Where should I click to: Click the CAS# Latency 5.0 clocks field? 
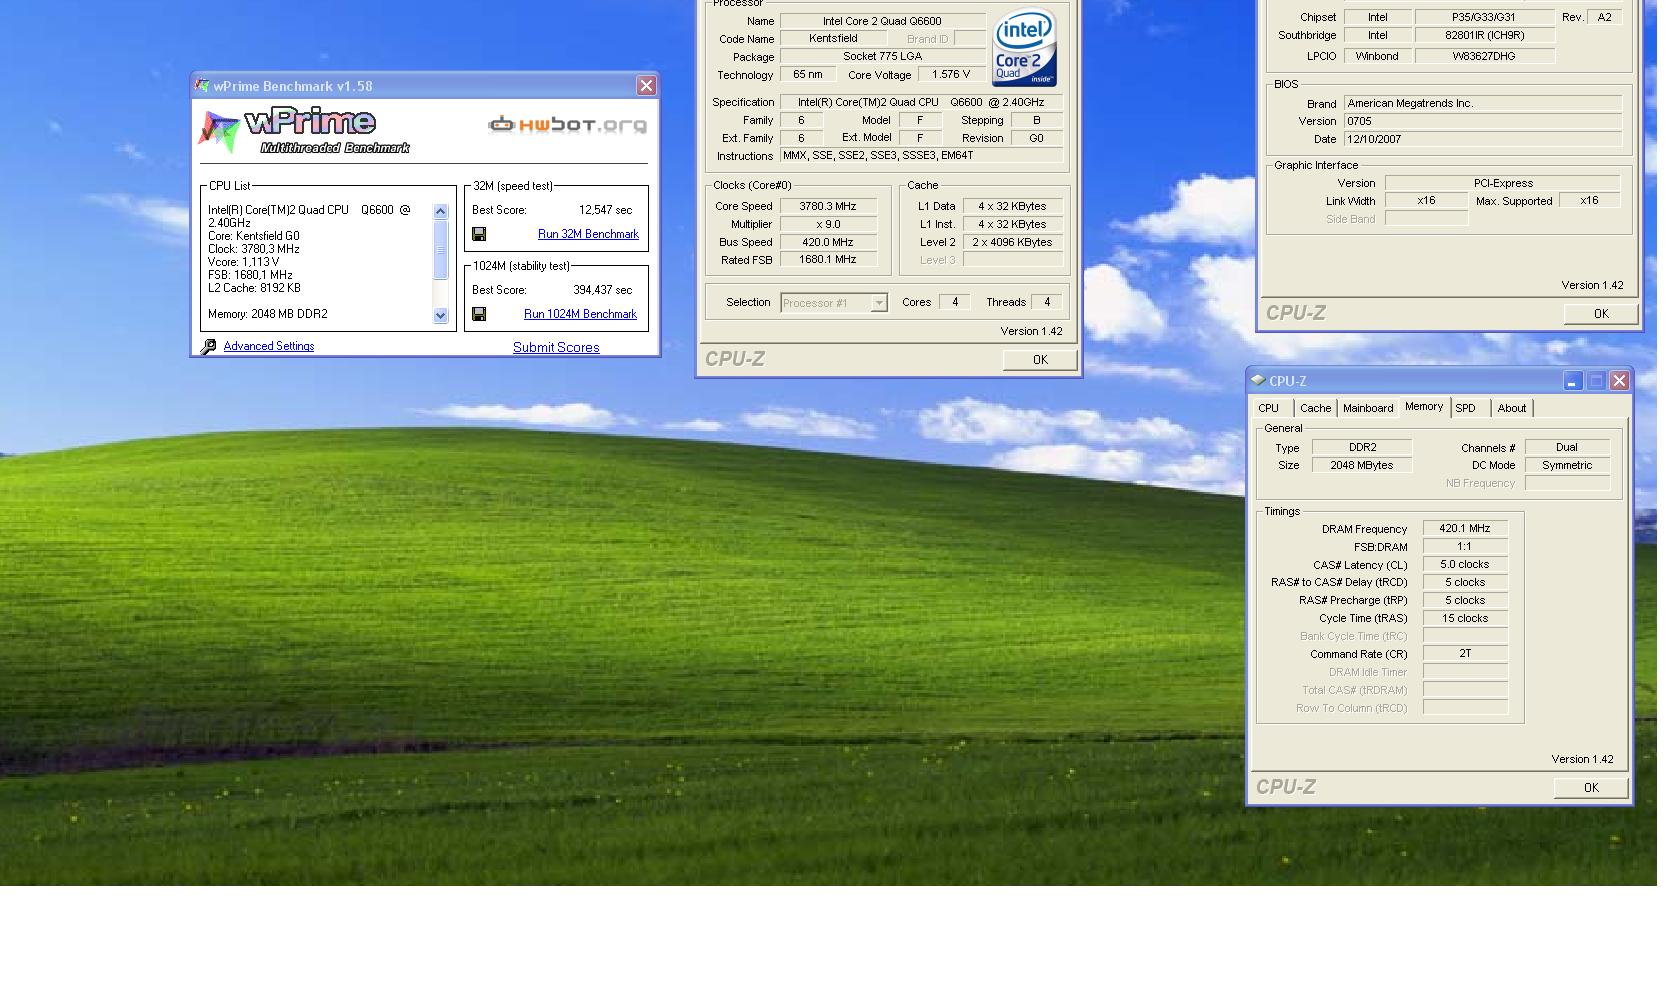point(1465,564)
